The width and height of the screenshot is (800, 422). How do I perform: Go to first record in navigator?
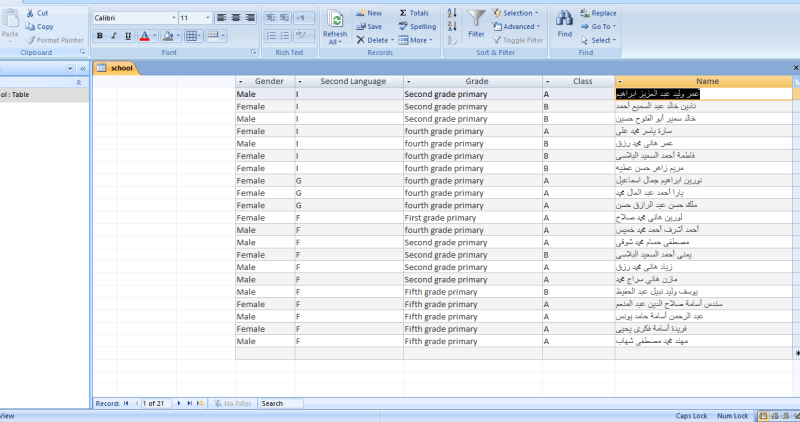point(126,403)
